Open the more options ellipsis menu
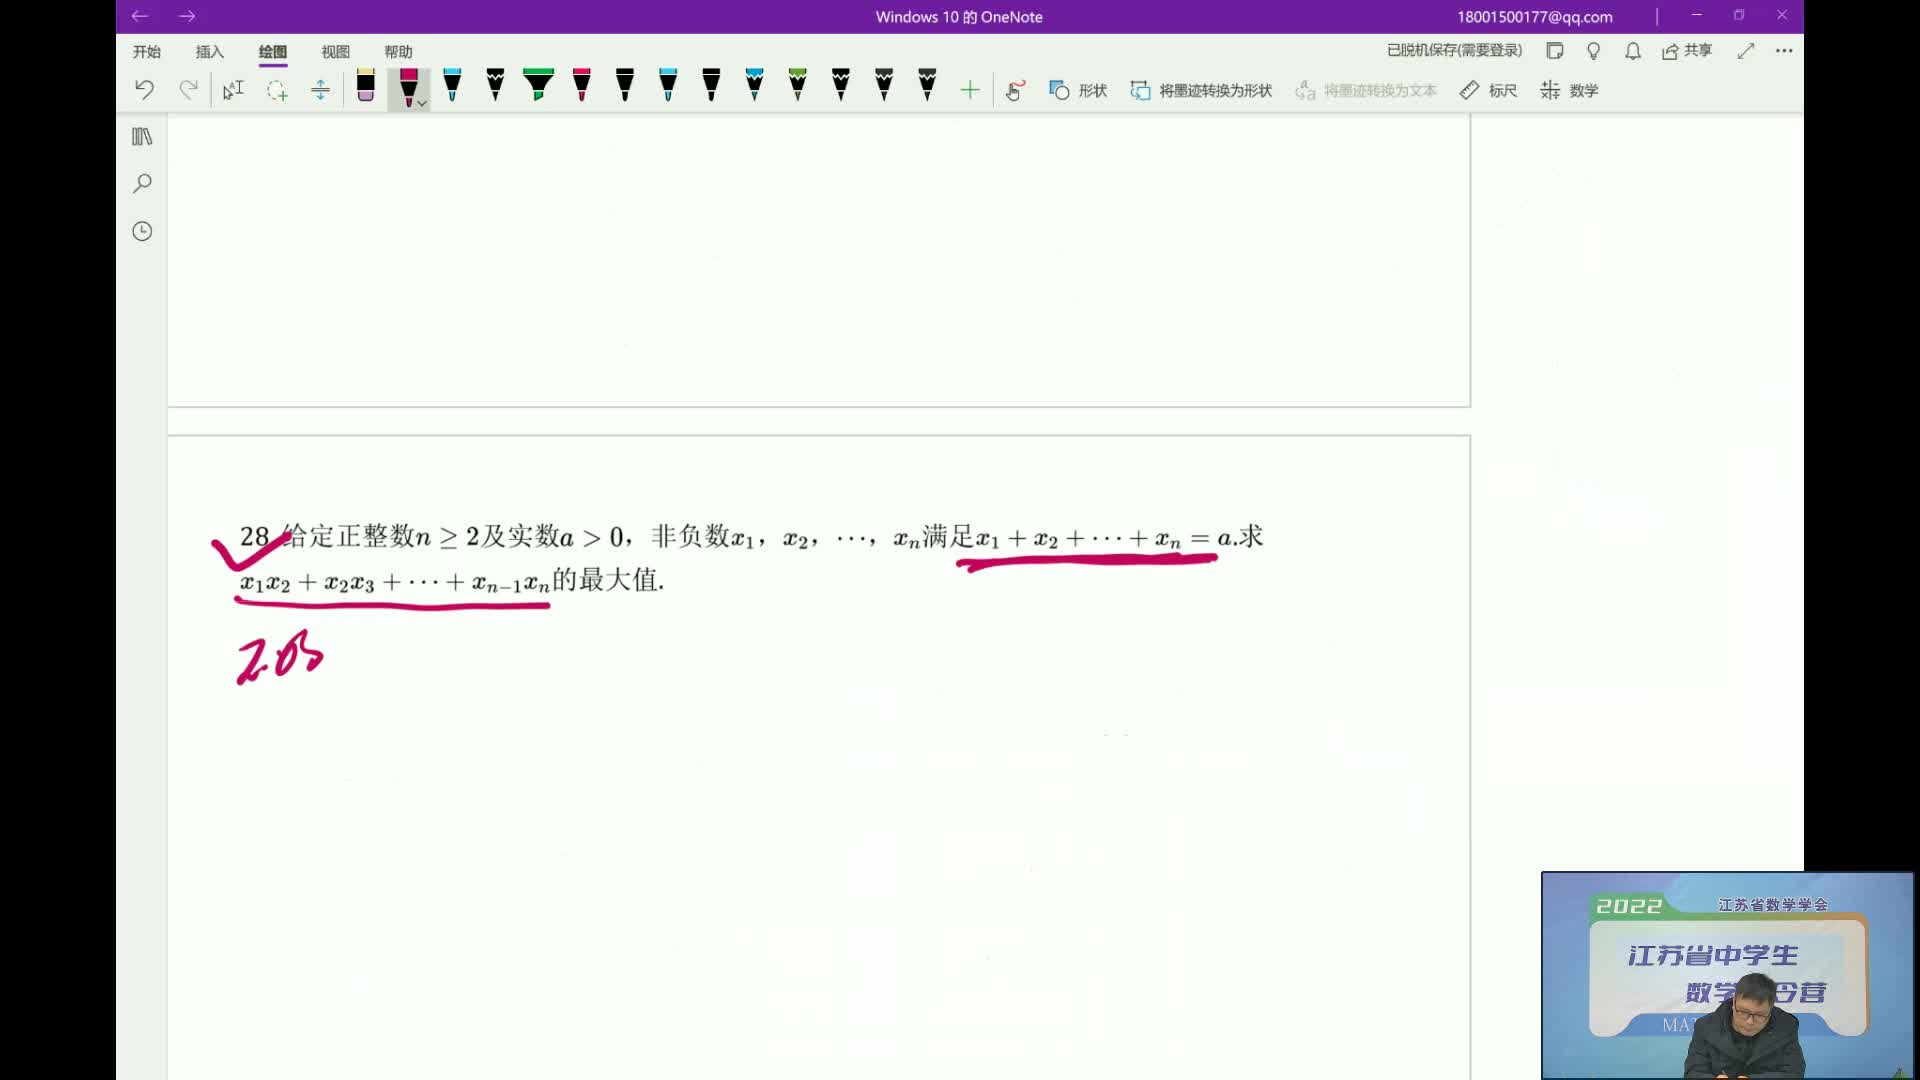 pyautogui.click(x=1784, y=51)
